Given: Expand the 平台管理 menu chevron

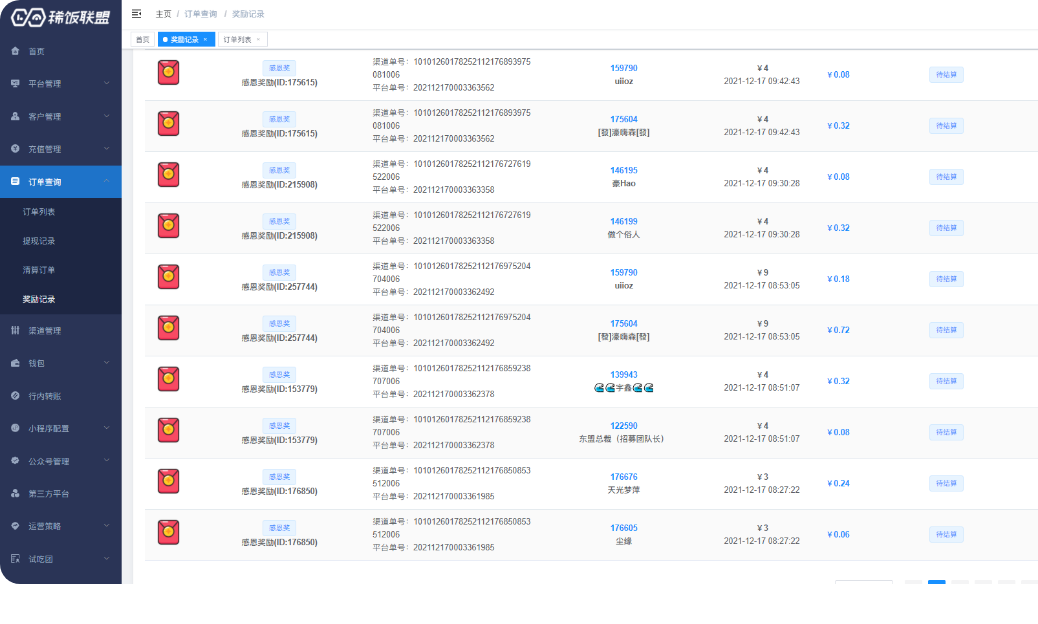Looking at the screenshot, I should click(x=106, y=83).
